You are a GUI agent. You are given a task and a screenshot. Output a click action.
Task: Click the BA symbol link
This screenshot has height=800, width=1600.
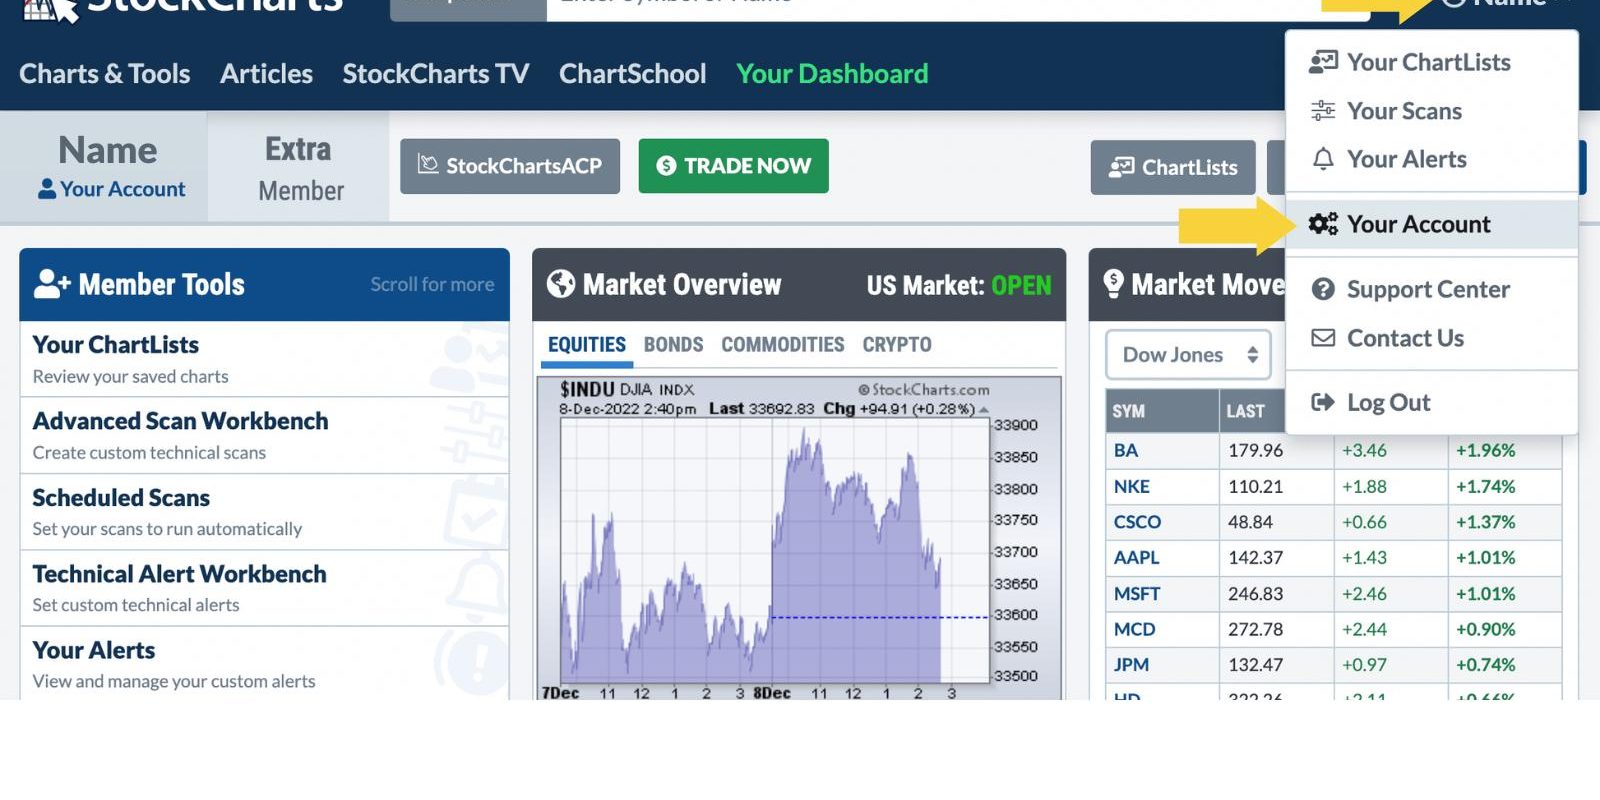click(1126, 450)
